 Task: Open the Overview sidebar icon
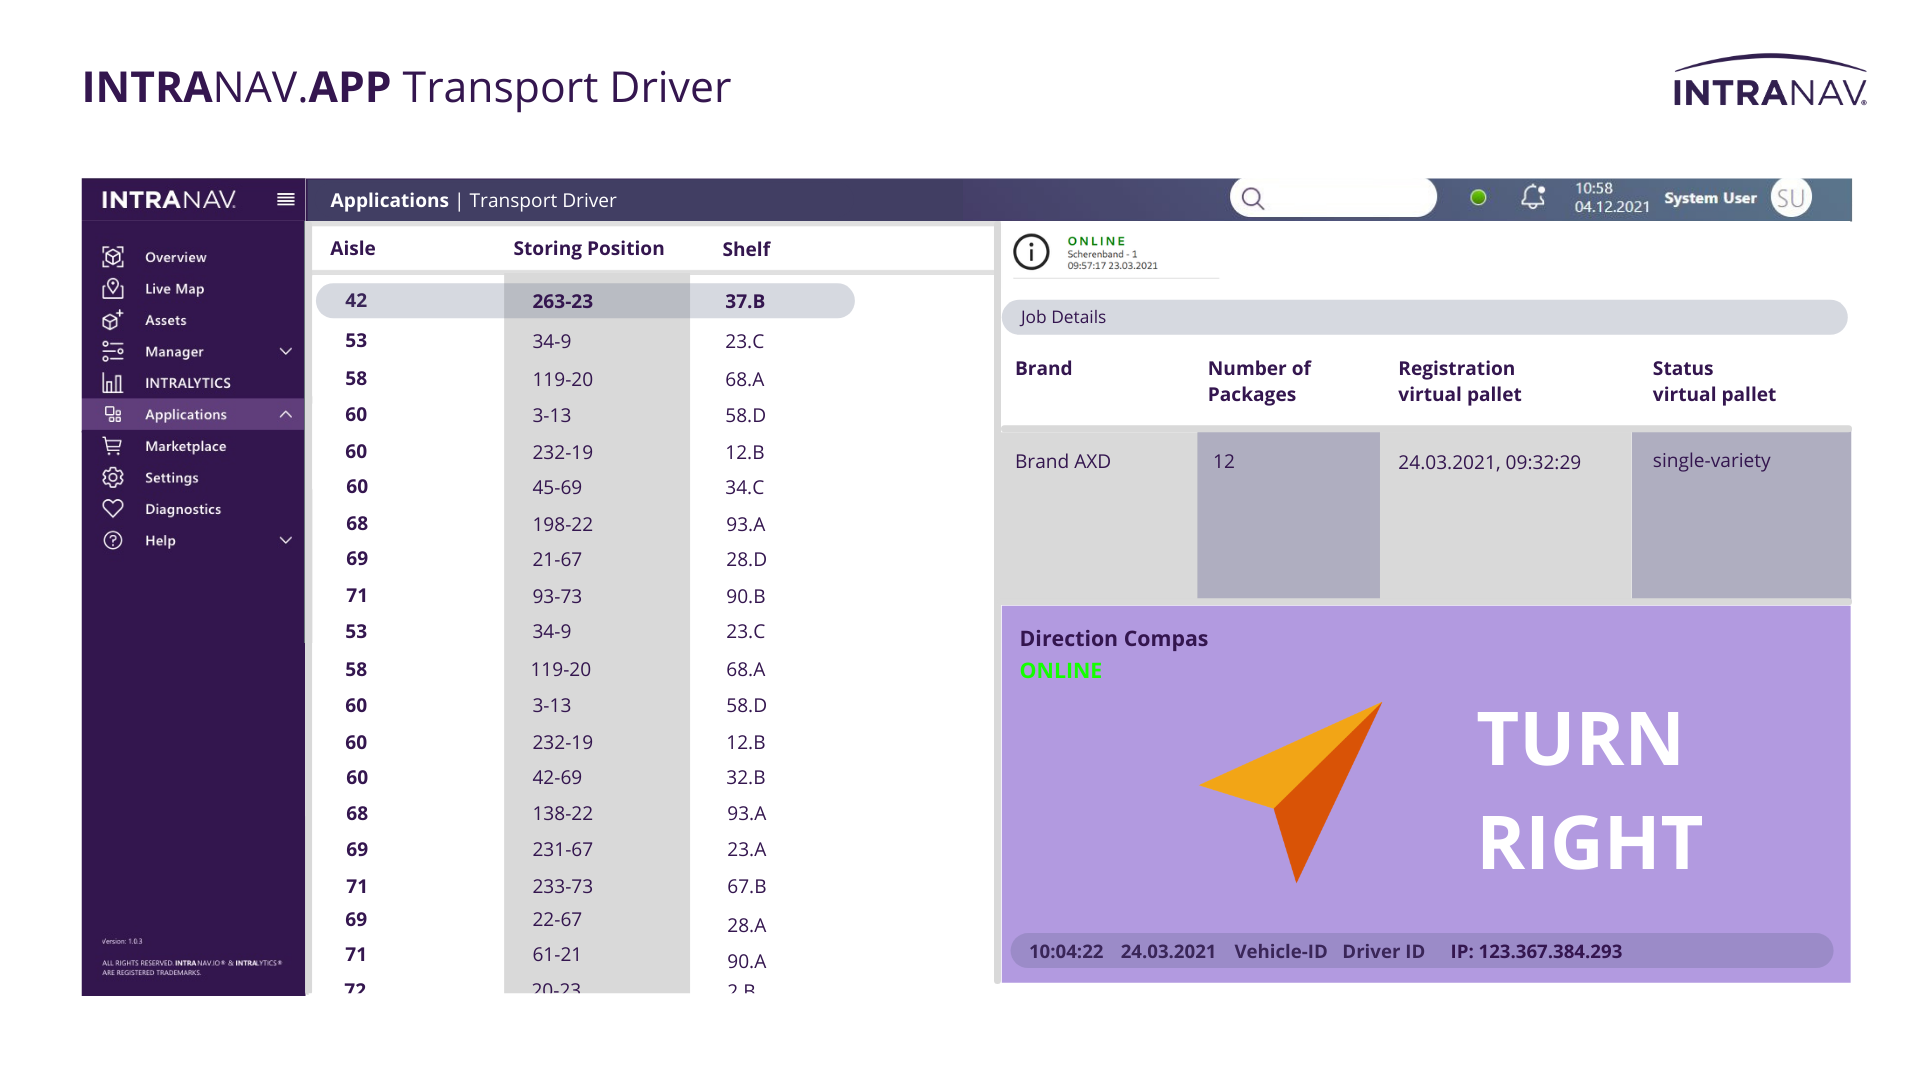[113, 257]
